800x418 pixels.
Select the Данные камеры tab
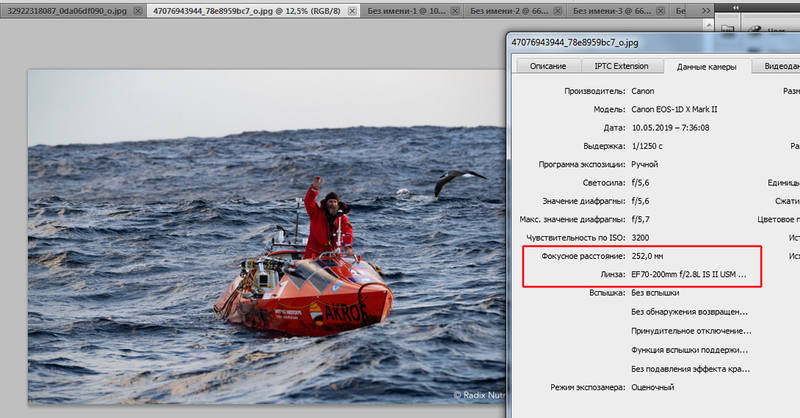coord(707,67)
